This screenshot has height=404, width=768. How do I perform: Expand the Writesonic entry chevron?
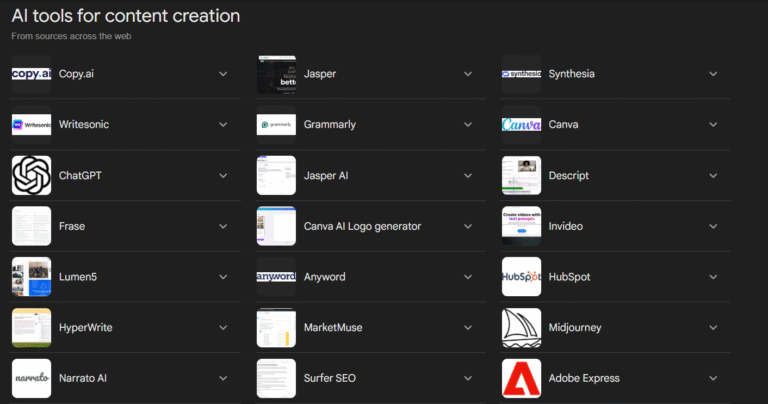[223, 125]
